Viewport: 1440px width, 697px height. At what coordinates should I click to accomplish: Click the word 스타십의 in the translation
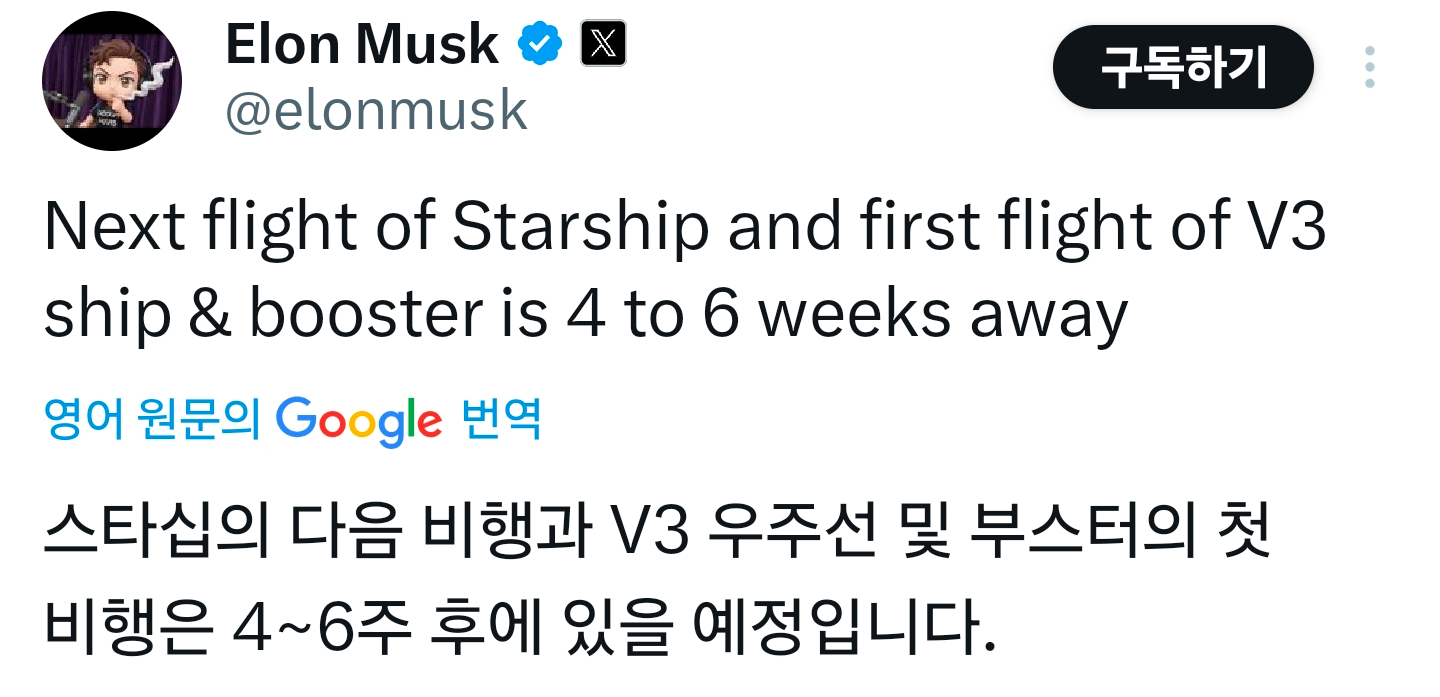click(156, 538)
